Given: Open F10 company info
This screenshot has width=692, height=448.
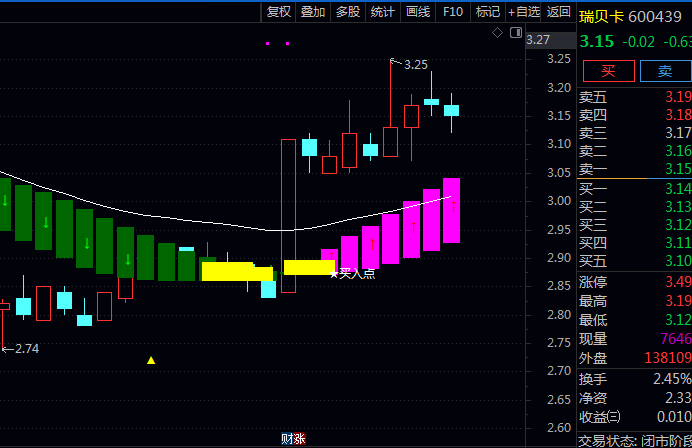Looking at the screenshot, I should click(453, 12).
